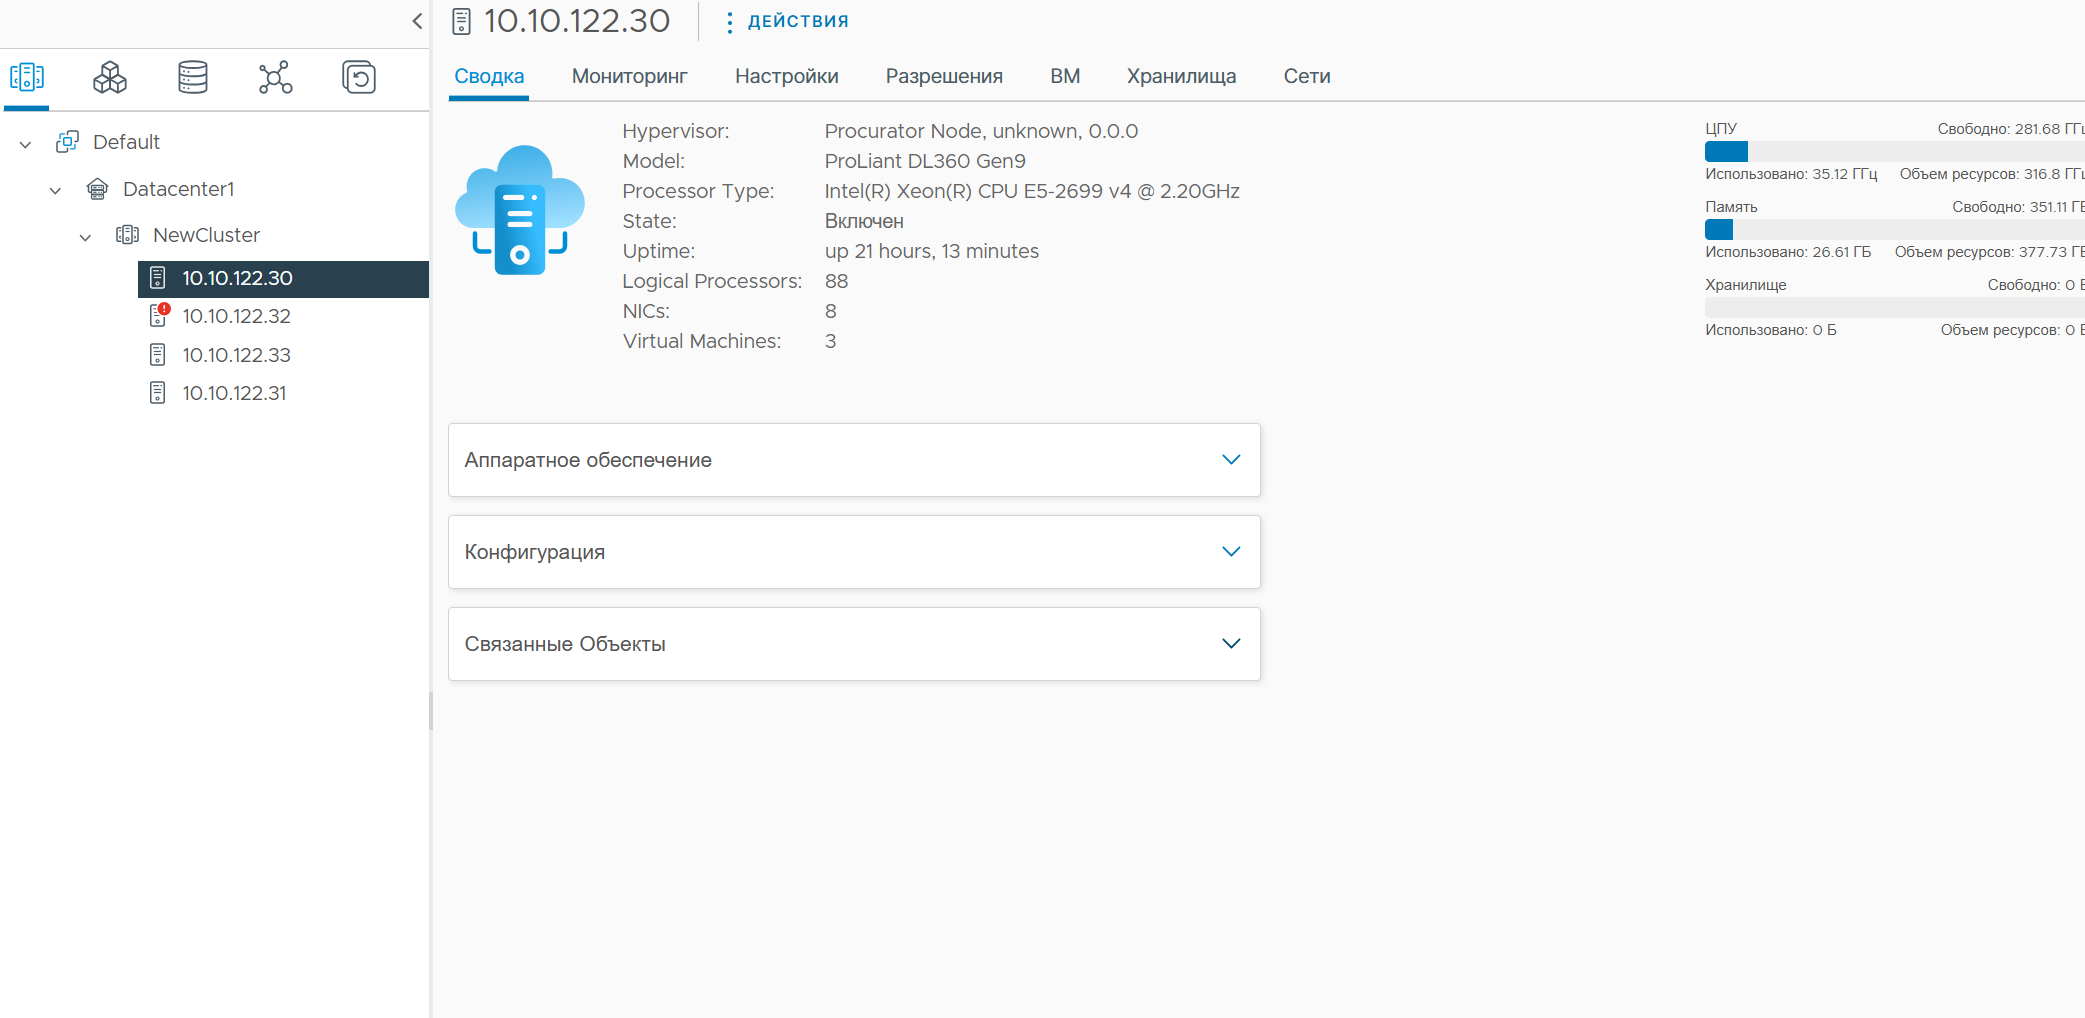Open the Hosts and Clusters view icon
Image resolution: width=2085 pixels, height=1018 pixels.
27,77
